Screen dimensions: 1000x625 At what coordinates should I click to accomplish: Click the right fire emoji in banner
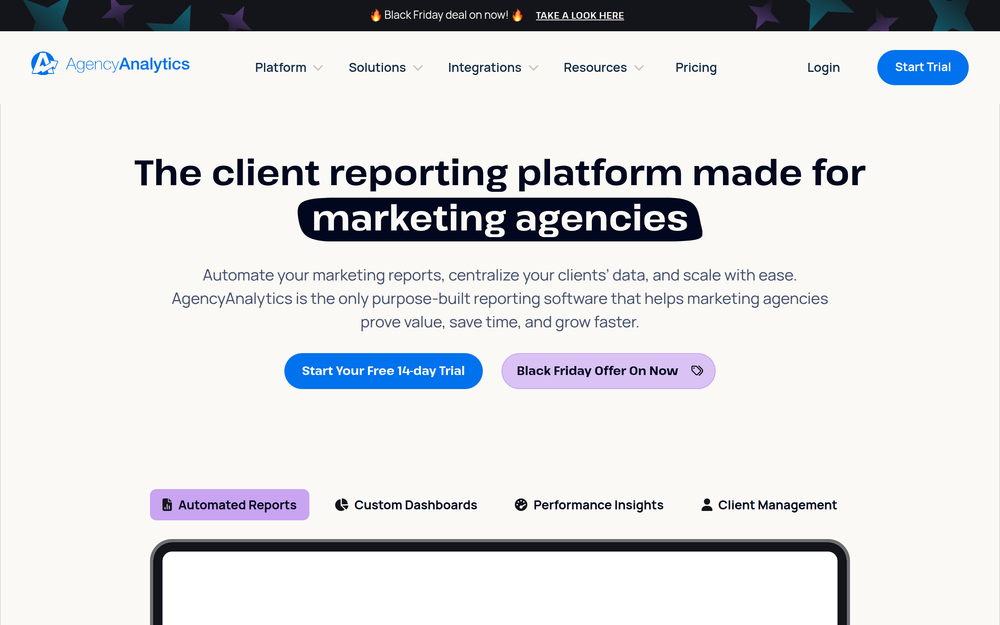pos(517,15)
